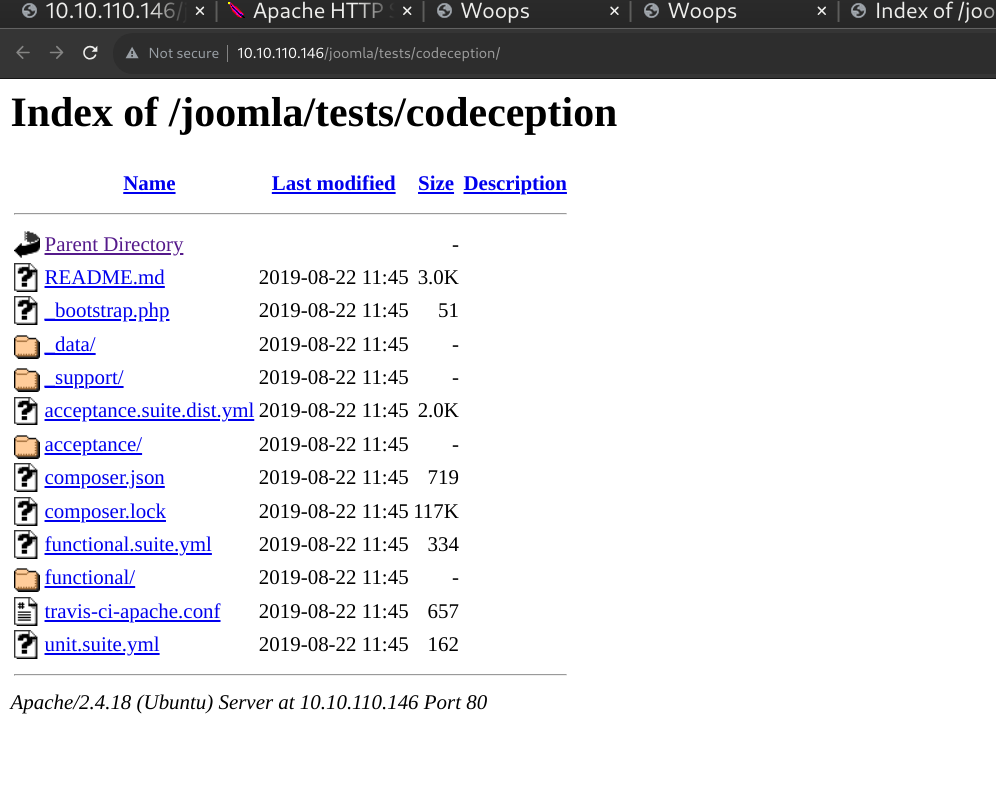Screen dimensions: 996x810
Task: Click the folder icon beside _data/
Action: pyautogui.click(x=27, y=345)
